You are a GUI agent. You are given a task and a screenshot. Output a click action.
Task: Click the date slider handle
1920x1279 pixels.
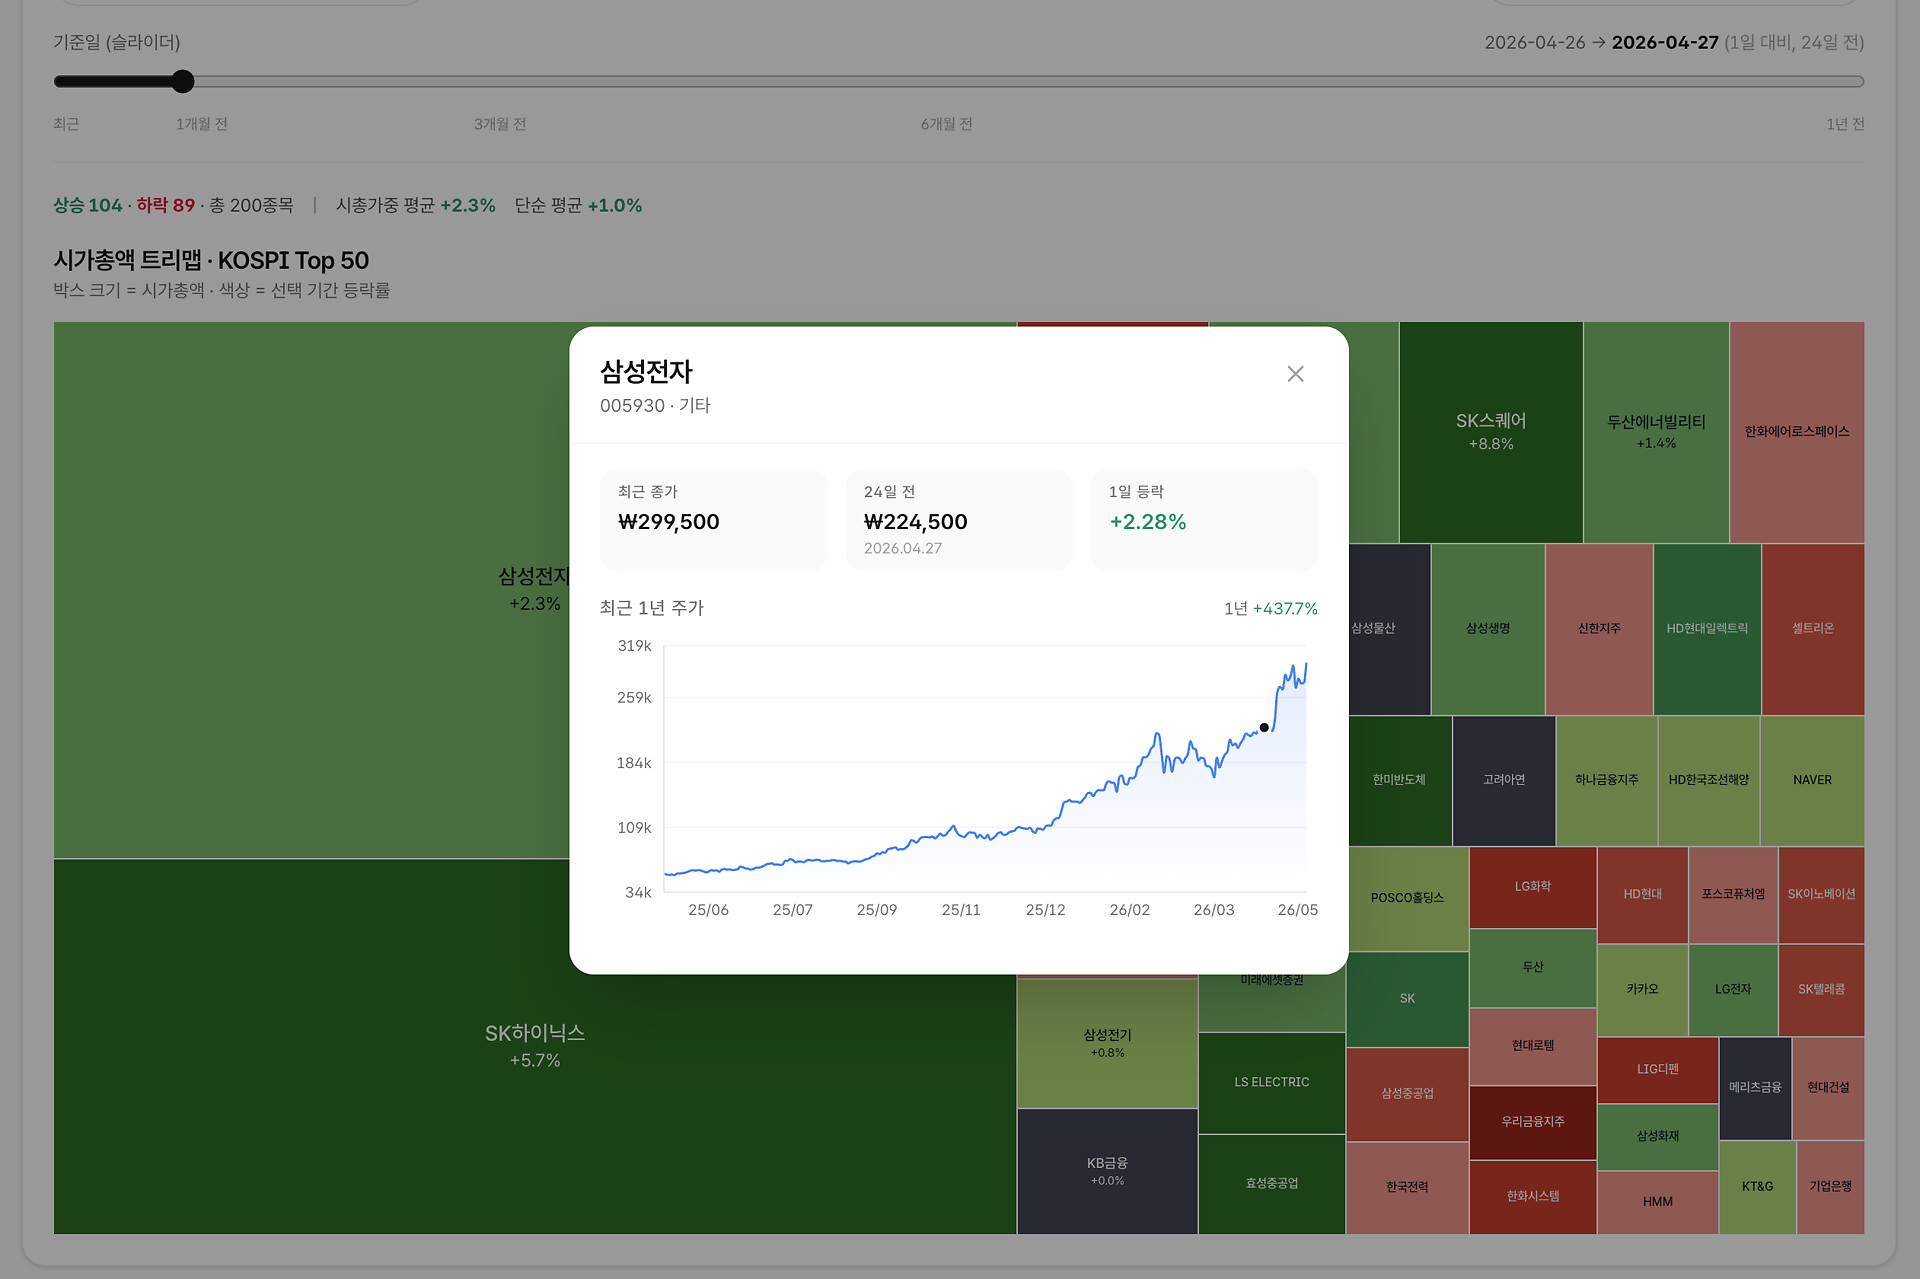tap(182, 82)
